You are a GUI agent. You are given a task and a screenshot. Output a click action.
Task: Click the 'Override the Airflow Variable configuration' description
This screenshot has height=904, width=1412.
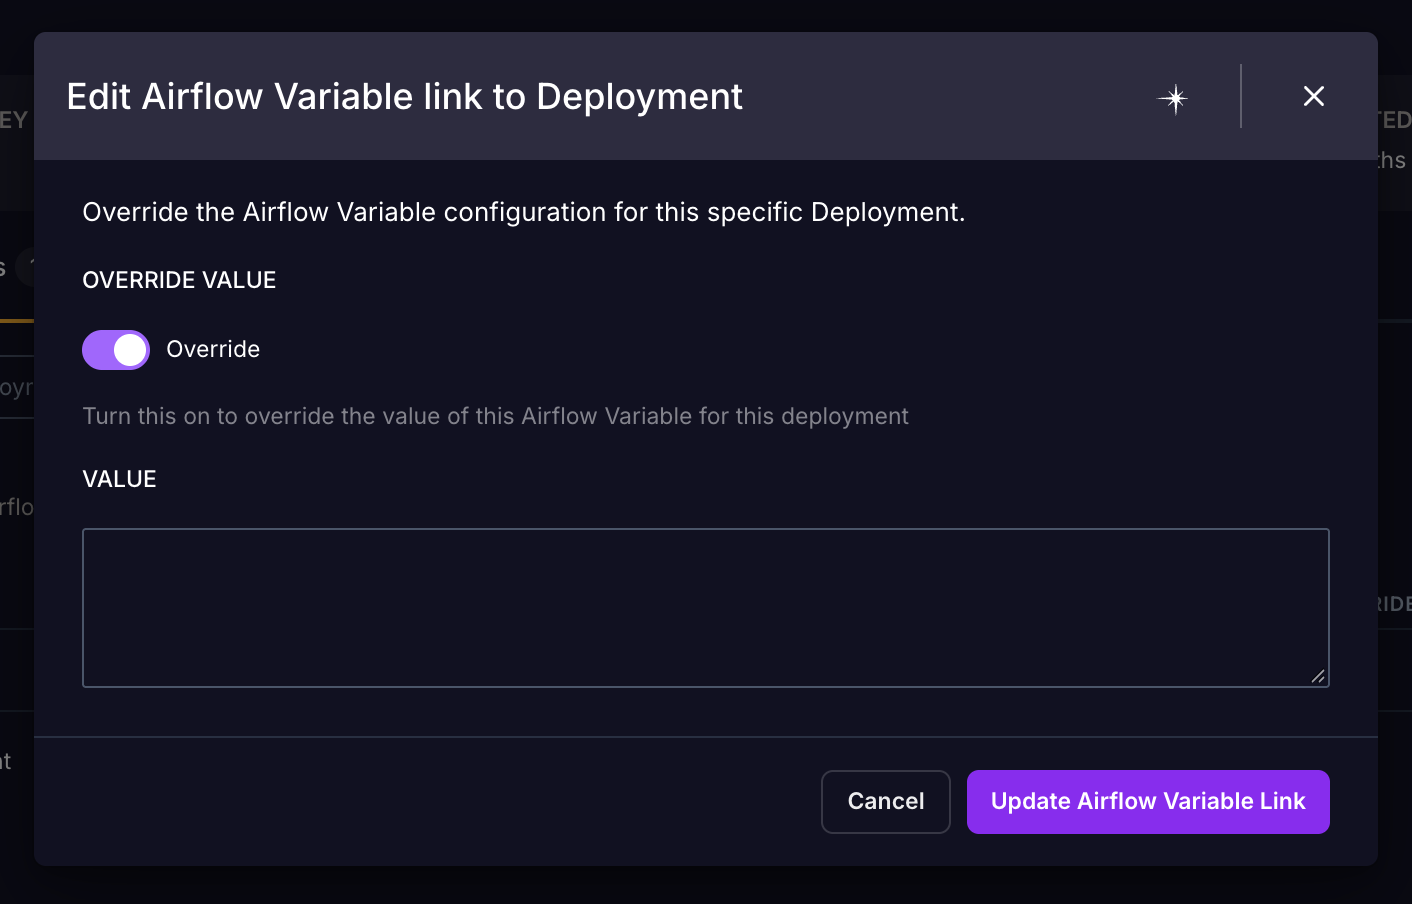coord(524,212)
